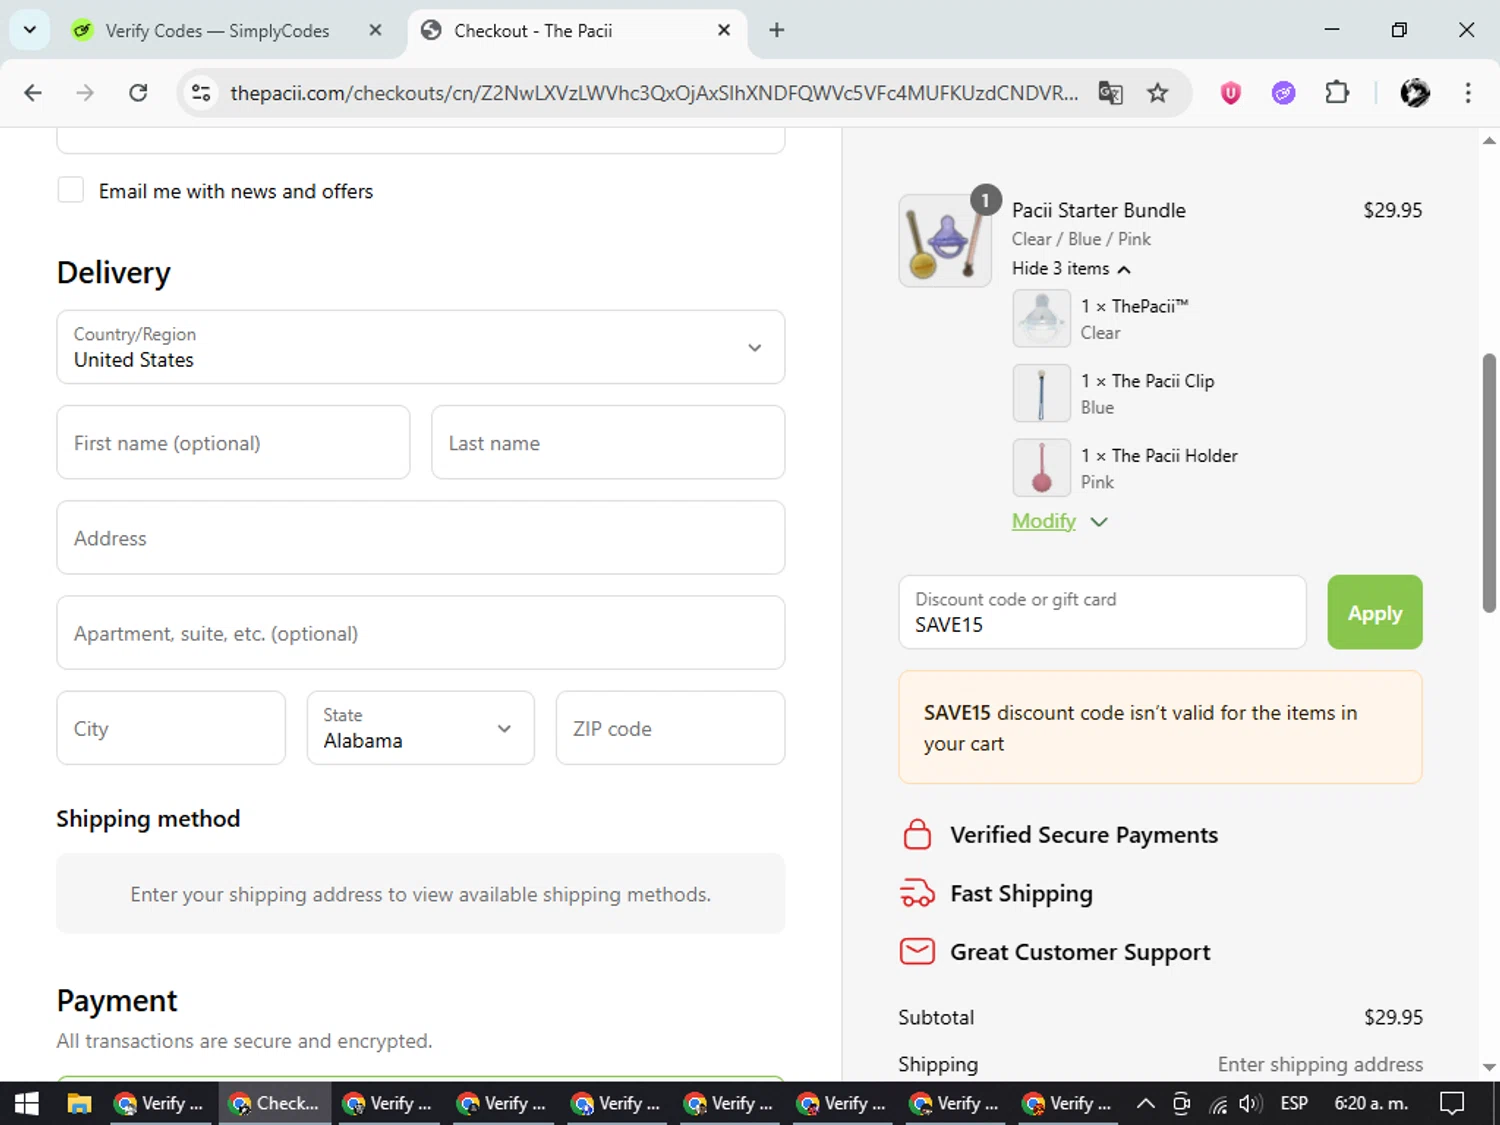Open the State dropdown showing Alabama
This screenshot has width=1500, height=1125.
[x=421, y=728]
